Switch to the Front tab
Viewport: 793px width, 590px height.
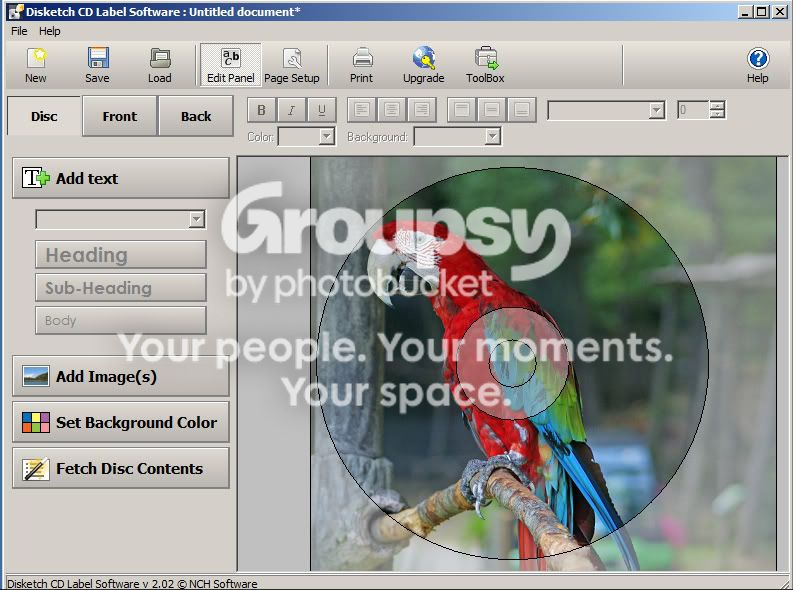pyautogui.click(x=120, y=116)
